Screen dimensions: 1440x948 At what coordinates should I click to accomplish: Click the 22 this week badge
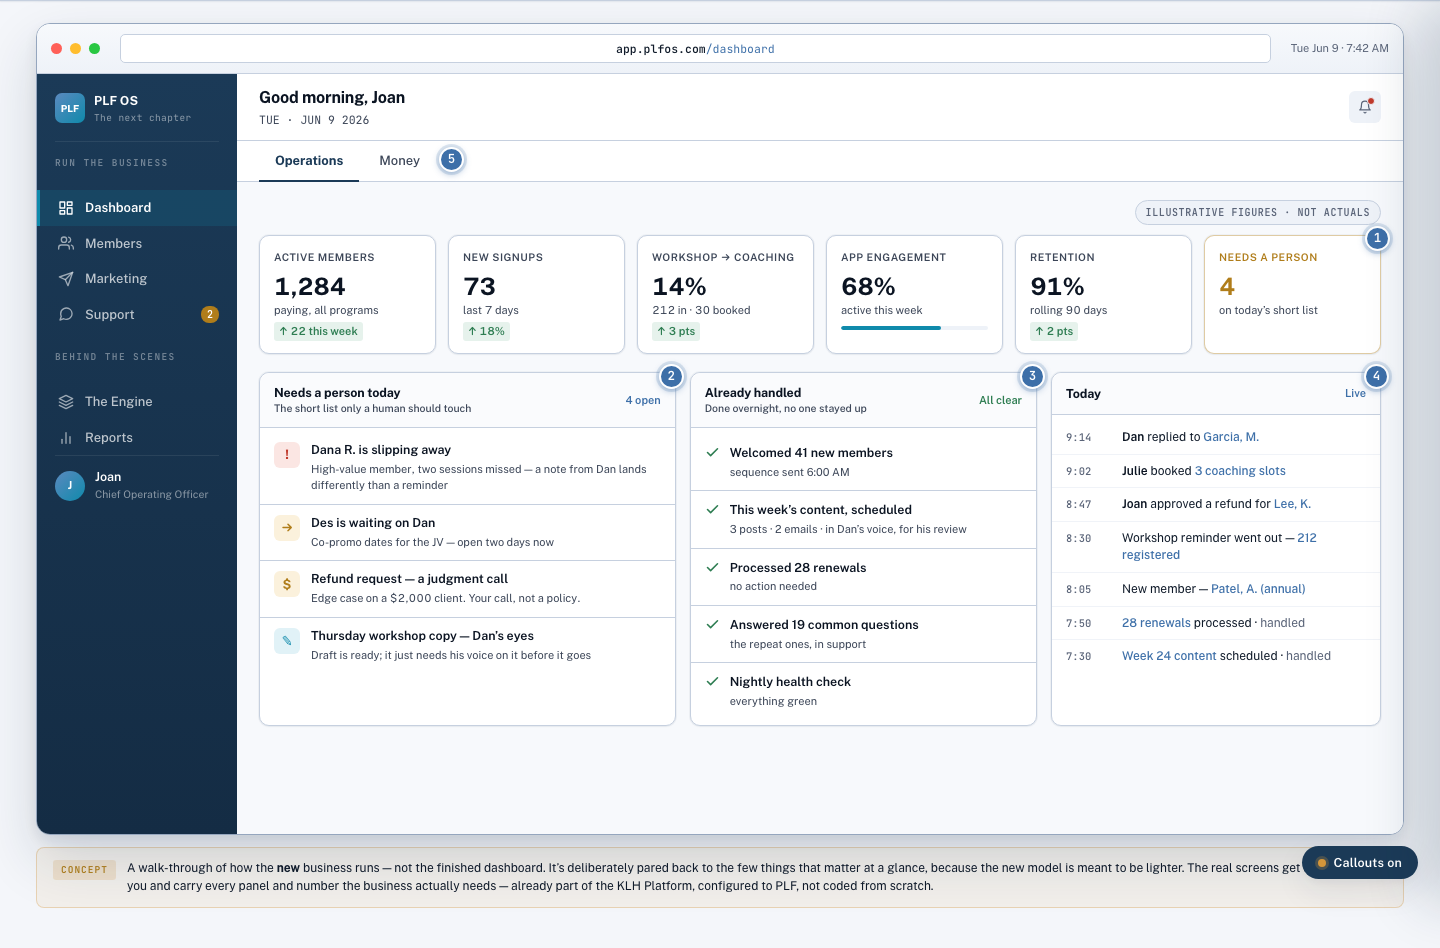click(318, 331)
